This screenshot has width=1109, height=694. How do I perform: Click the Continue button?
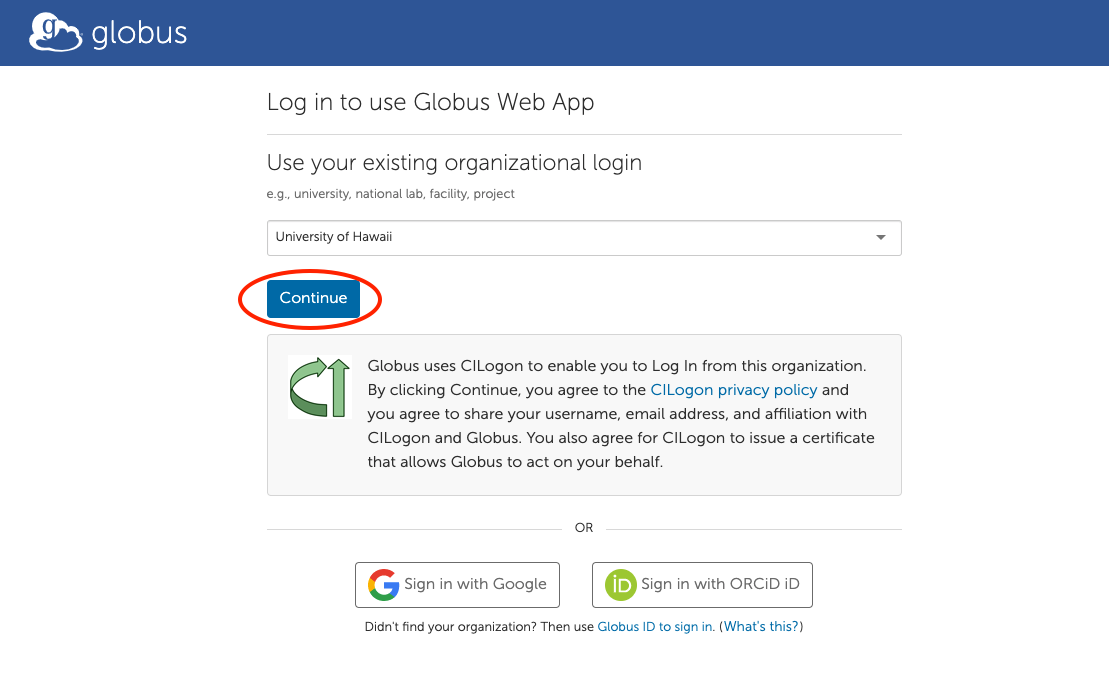click(313, 299)
